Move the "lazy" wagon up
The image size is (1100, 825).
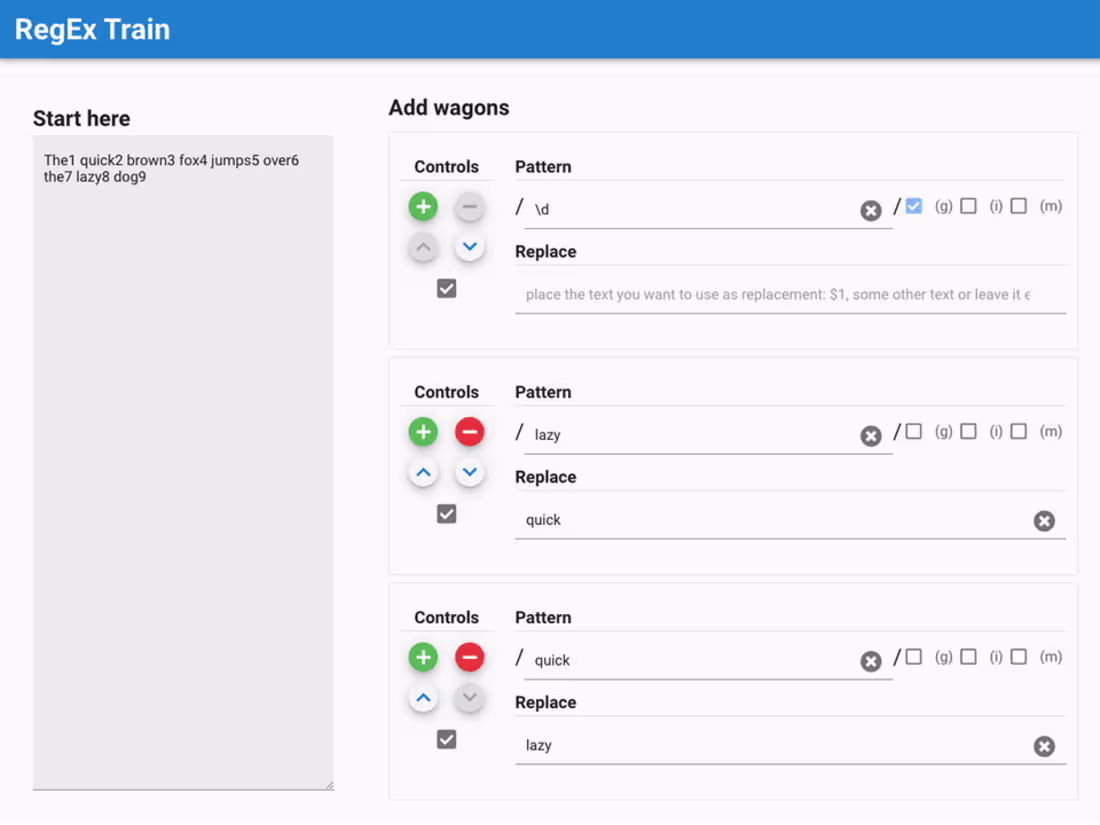pyautogui.click(x=423, y=471)
